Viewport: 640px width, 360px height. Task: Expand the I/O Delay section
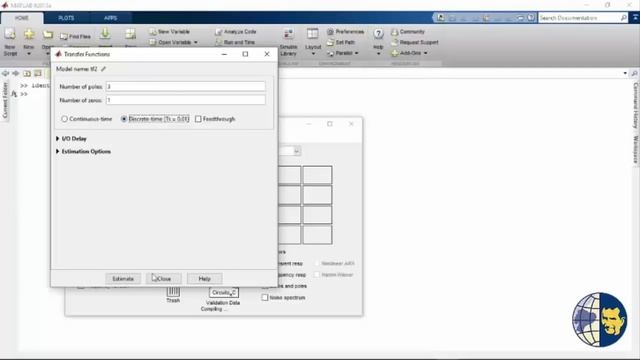[58, 139]
